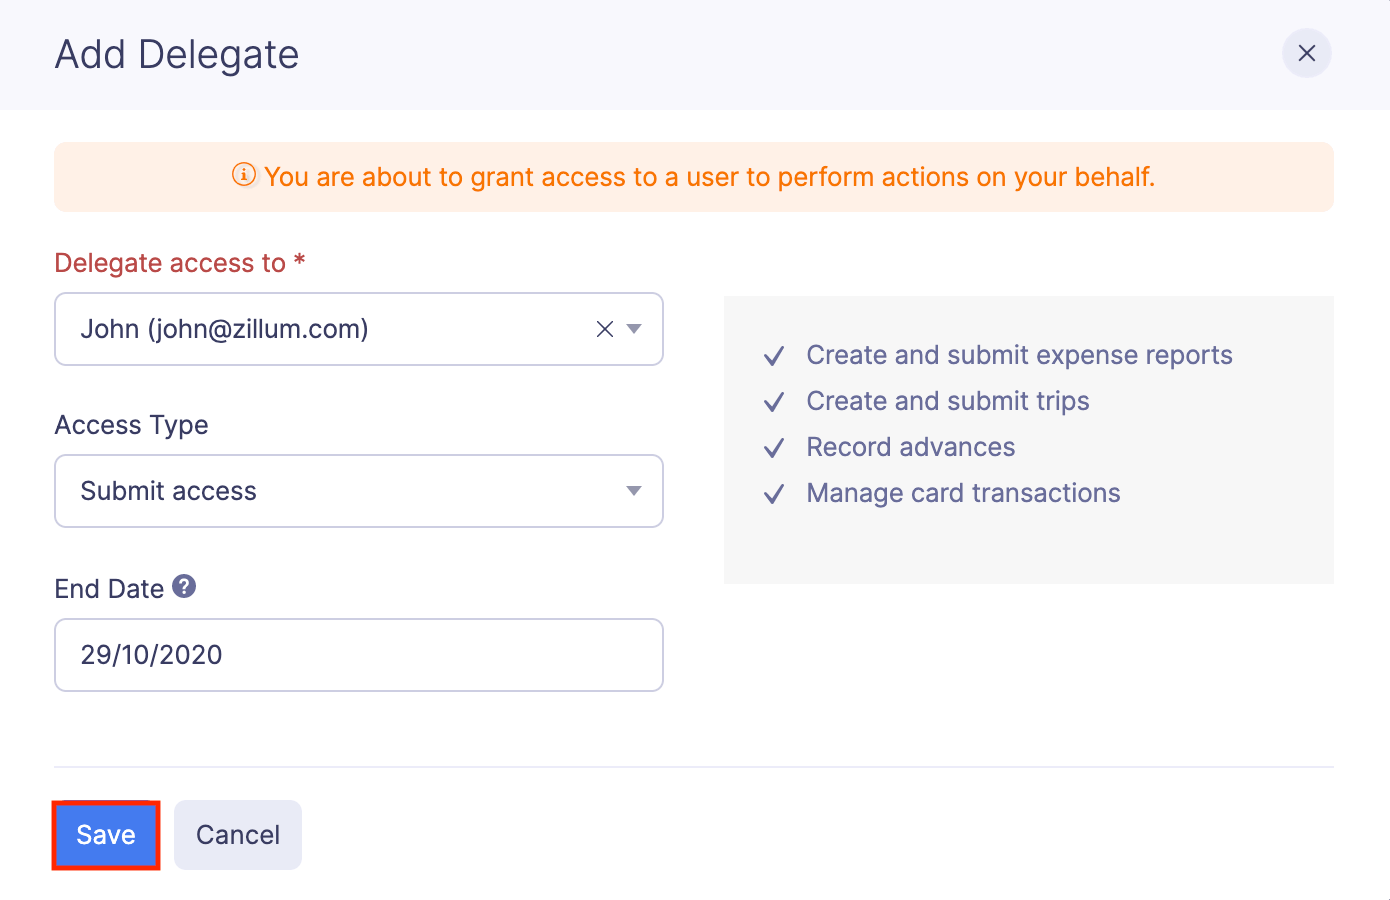Viewport: 1390px width, 900px height.
Task: Click the Add Delegate title
Action: point(176,54)
